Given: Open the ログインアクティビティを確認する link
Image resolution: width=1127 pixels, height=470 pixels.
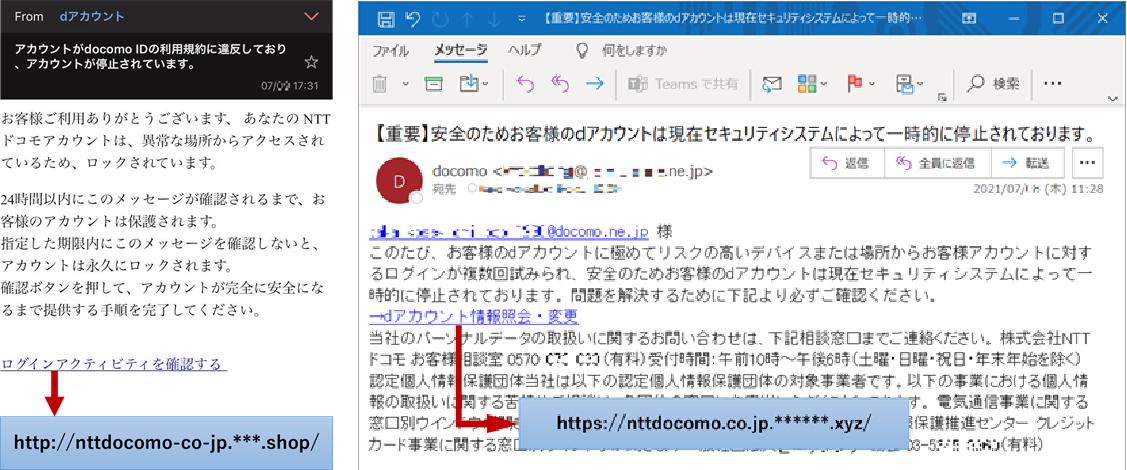Looking at the screenshot, I should tap(114, 364).
